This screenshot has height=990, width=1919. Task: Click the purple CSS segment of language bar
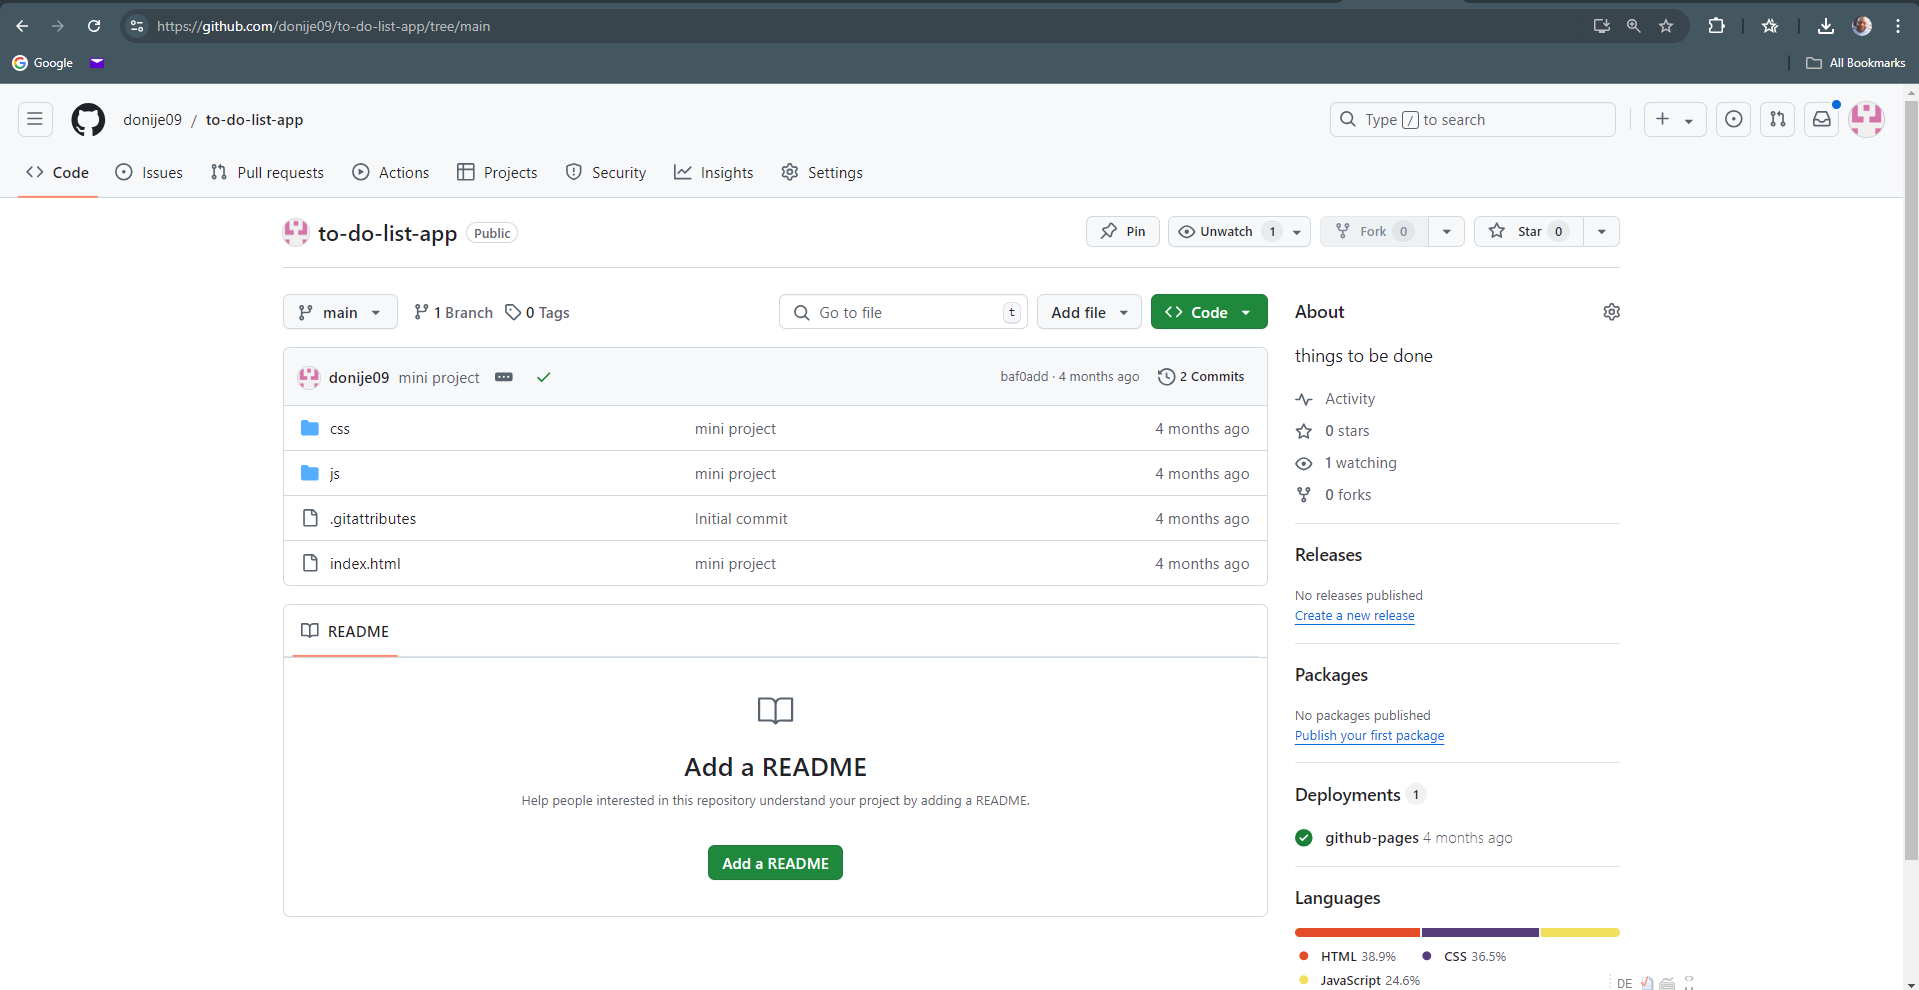pos(1480,933)
